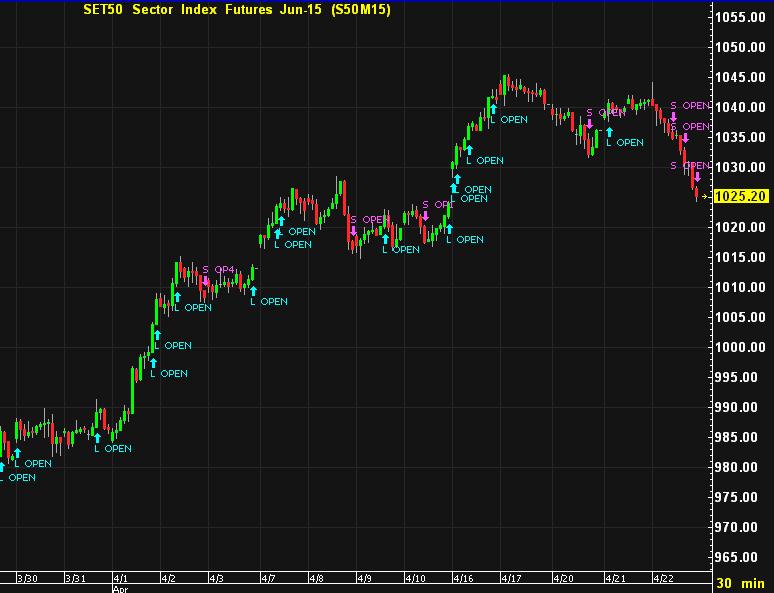
Task: Click the 965.00 price axis label
Action: (742, 557)
